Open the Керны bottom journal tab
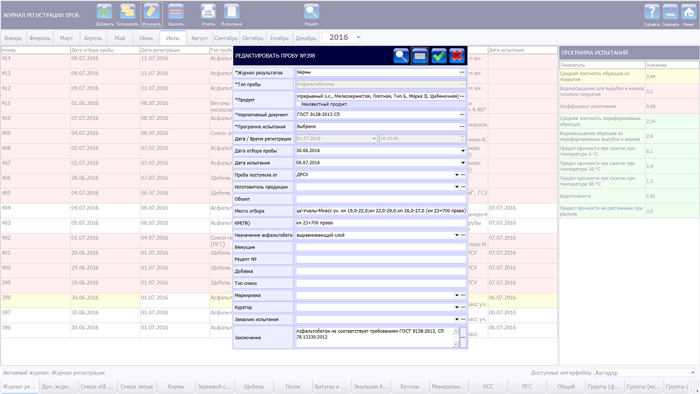Image resolution: width=700 pixels, height=394 pixels. click(176, 387)
